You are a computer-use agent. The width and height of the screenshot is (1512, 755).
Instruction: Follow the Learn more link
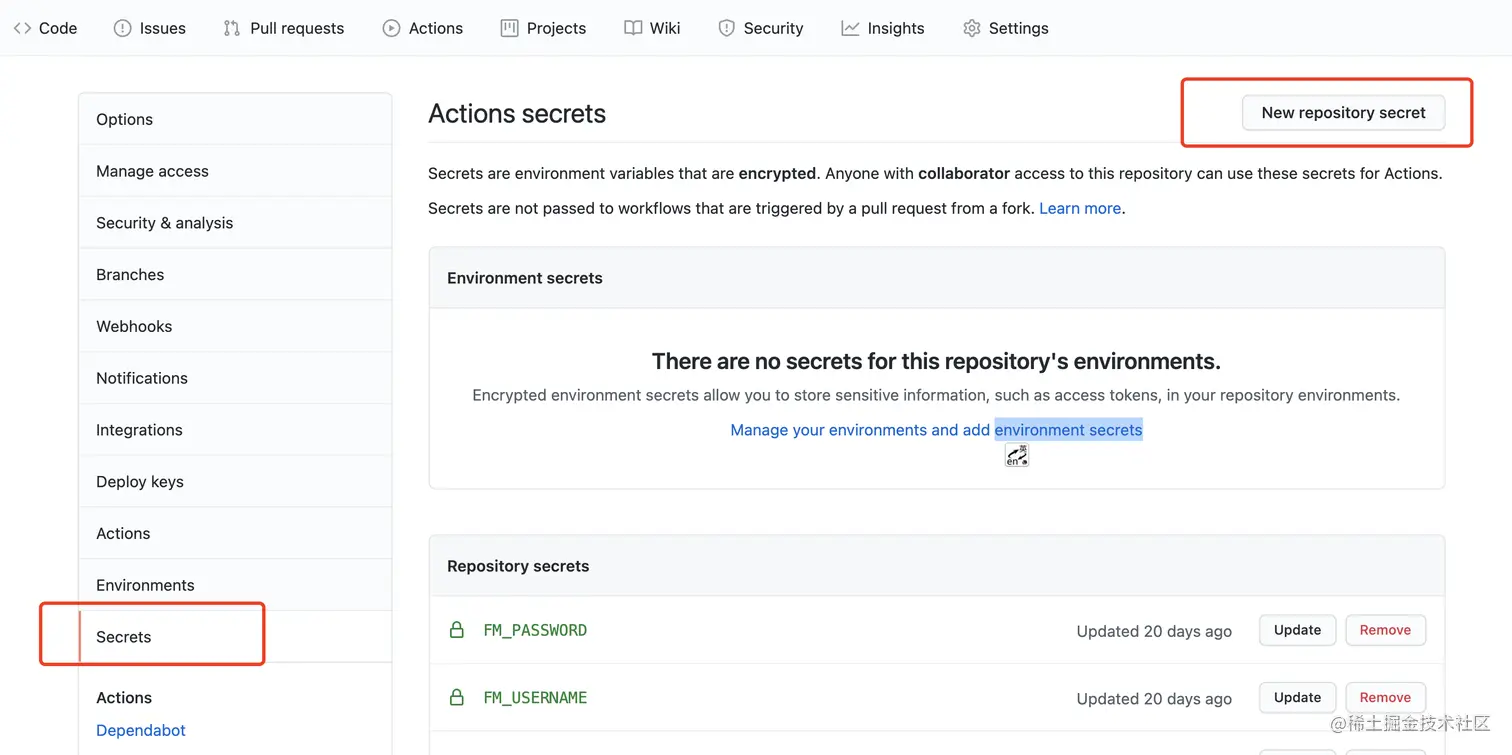[1080, 208]
